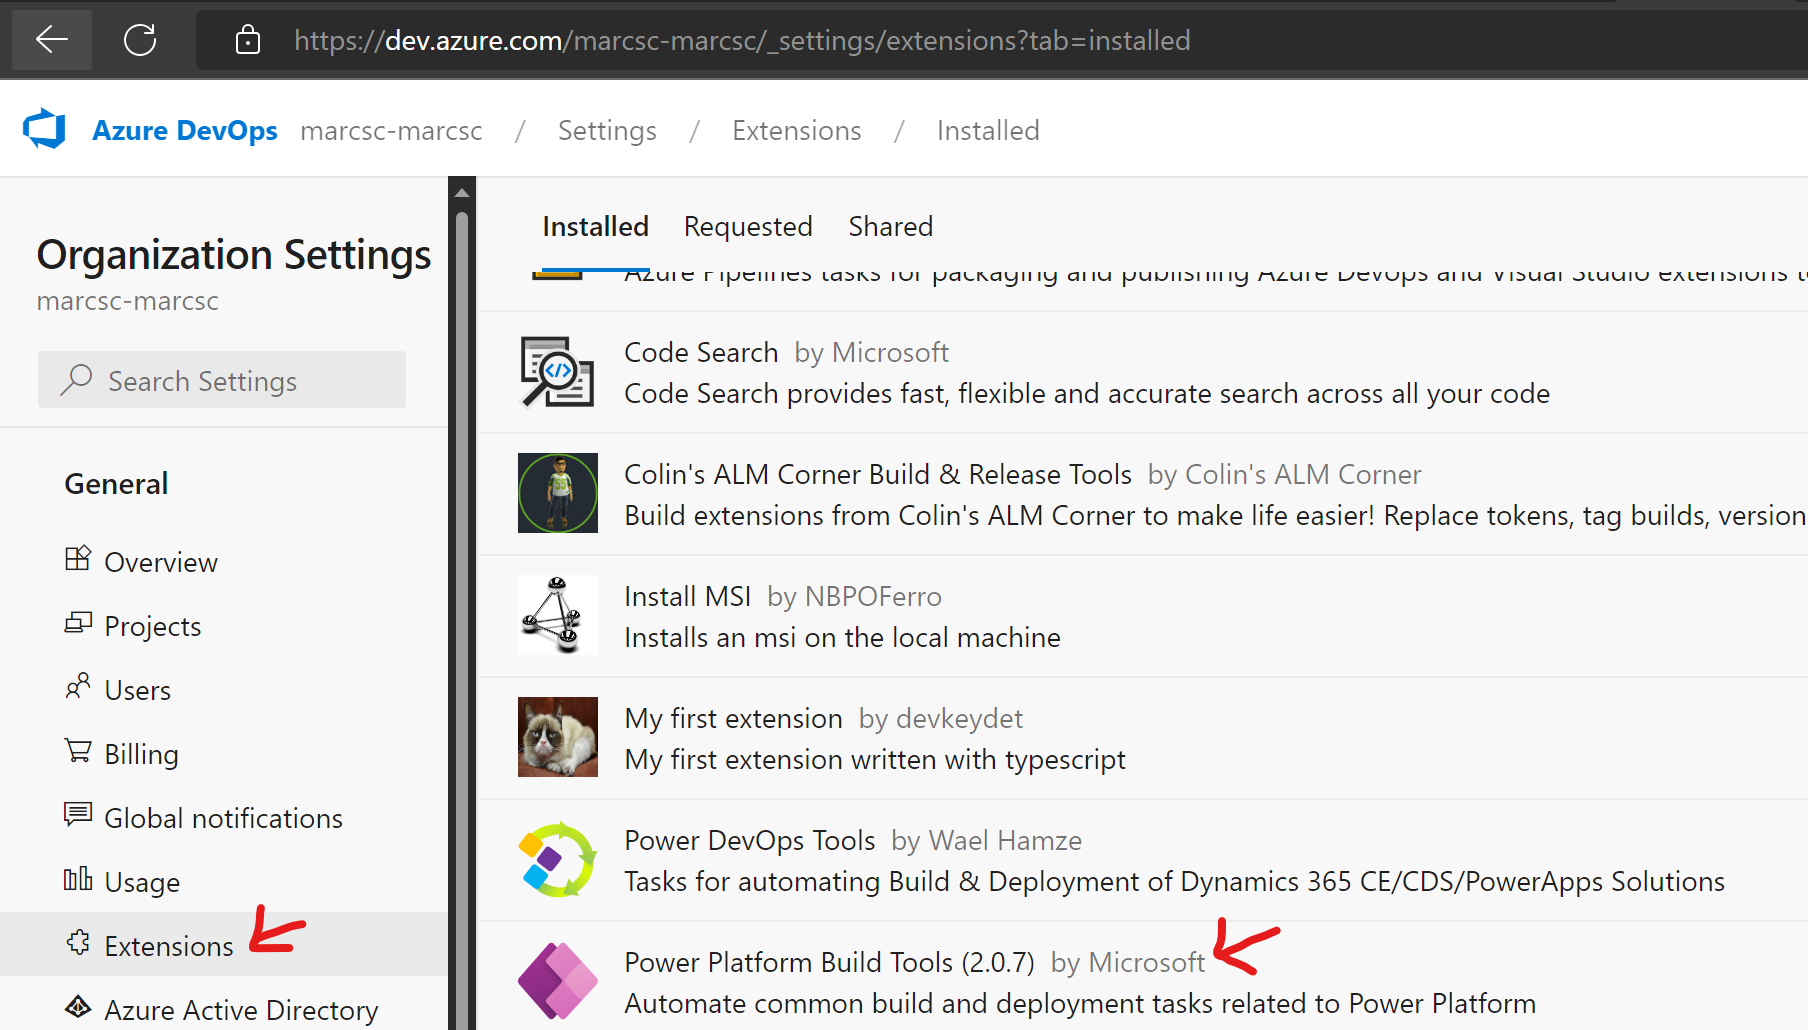Select the Azure Active Directory sidebar item
Image resolution: width=1808 pixels, height=1030 pixels.
point(241,1008)
